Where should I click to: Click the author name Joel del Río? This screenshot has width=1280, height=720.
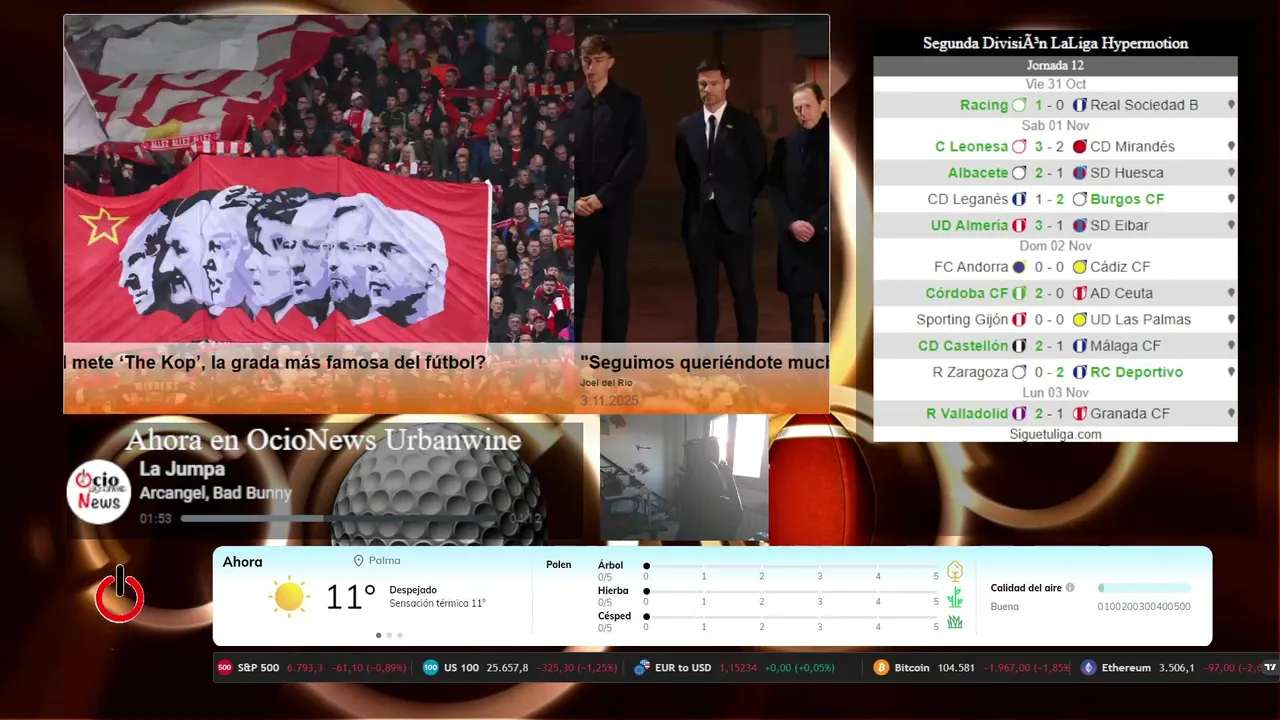pos(606,384)
